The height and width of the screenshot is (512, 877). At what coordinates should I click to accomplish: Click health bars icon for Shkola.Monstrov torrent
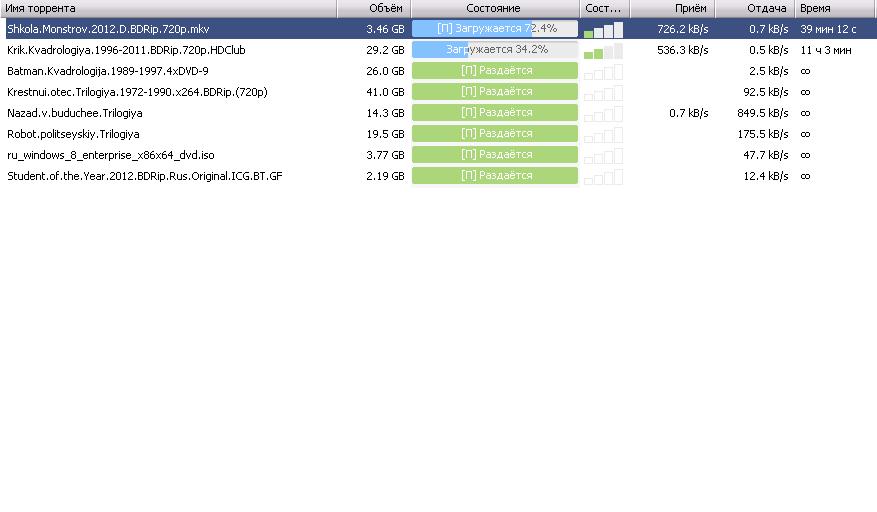tap(603, 30)
